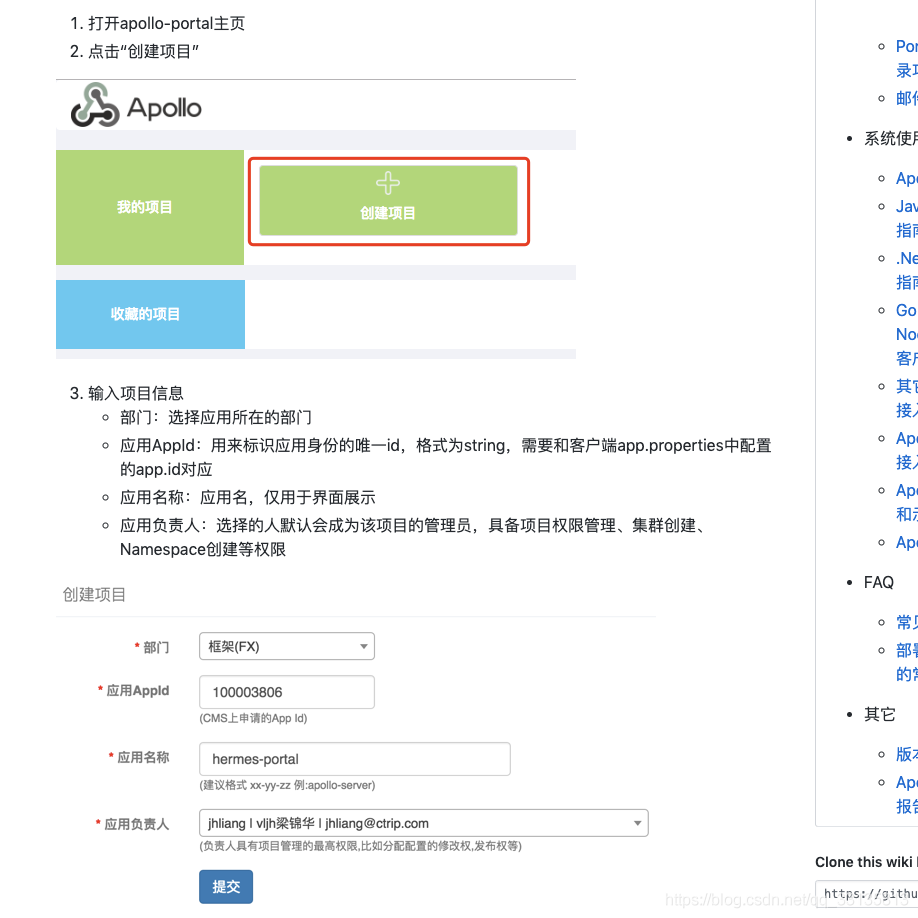Click the blue 收藏的项目 panel
The width and height of the screenshot is (918, 918).
pyautogui.click(x=149, y=314)
